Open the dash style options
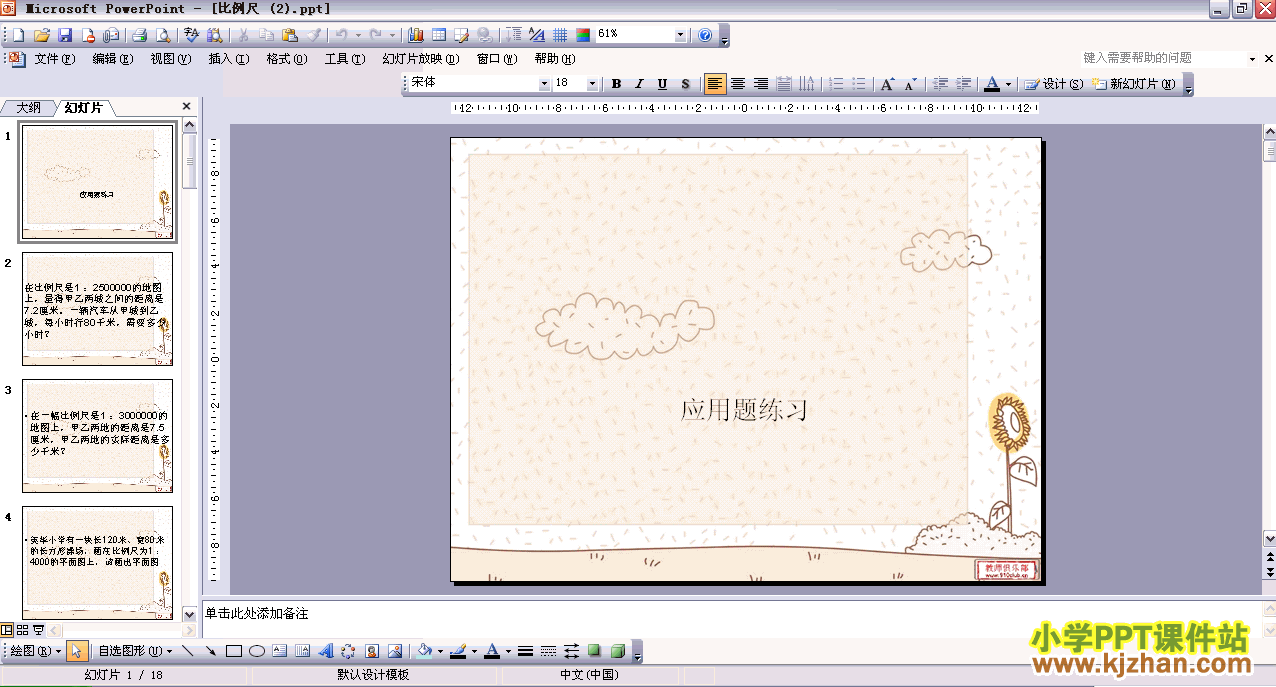This screenshot has width=1276, height=687. pyautogui.click(x=548, y=651)
